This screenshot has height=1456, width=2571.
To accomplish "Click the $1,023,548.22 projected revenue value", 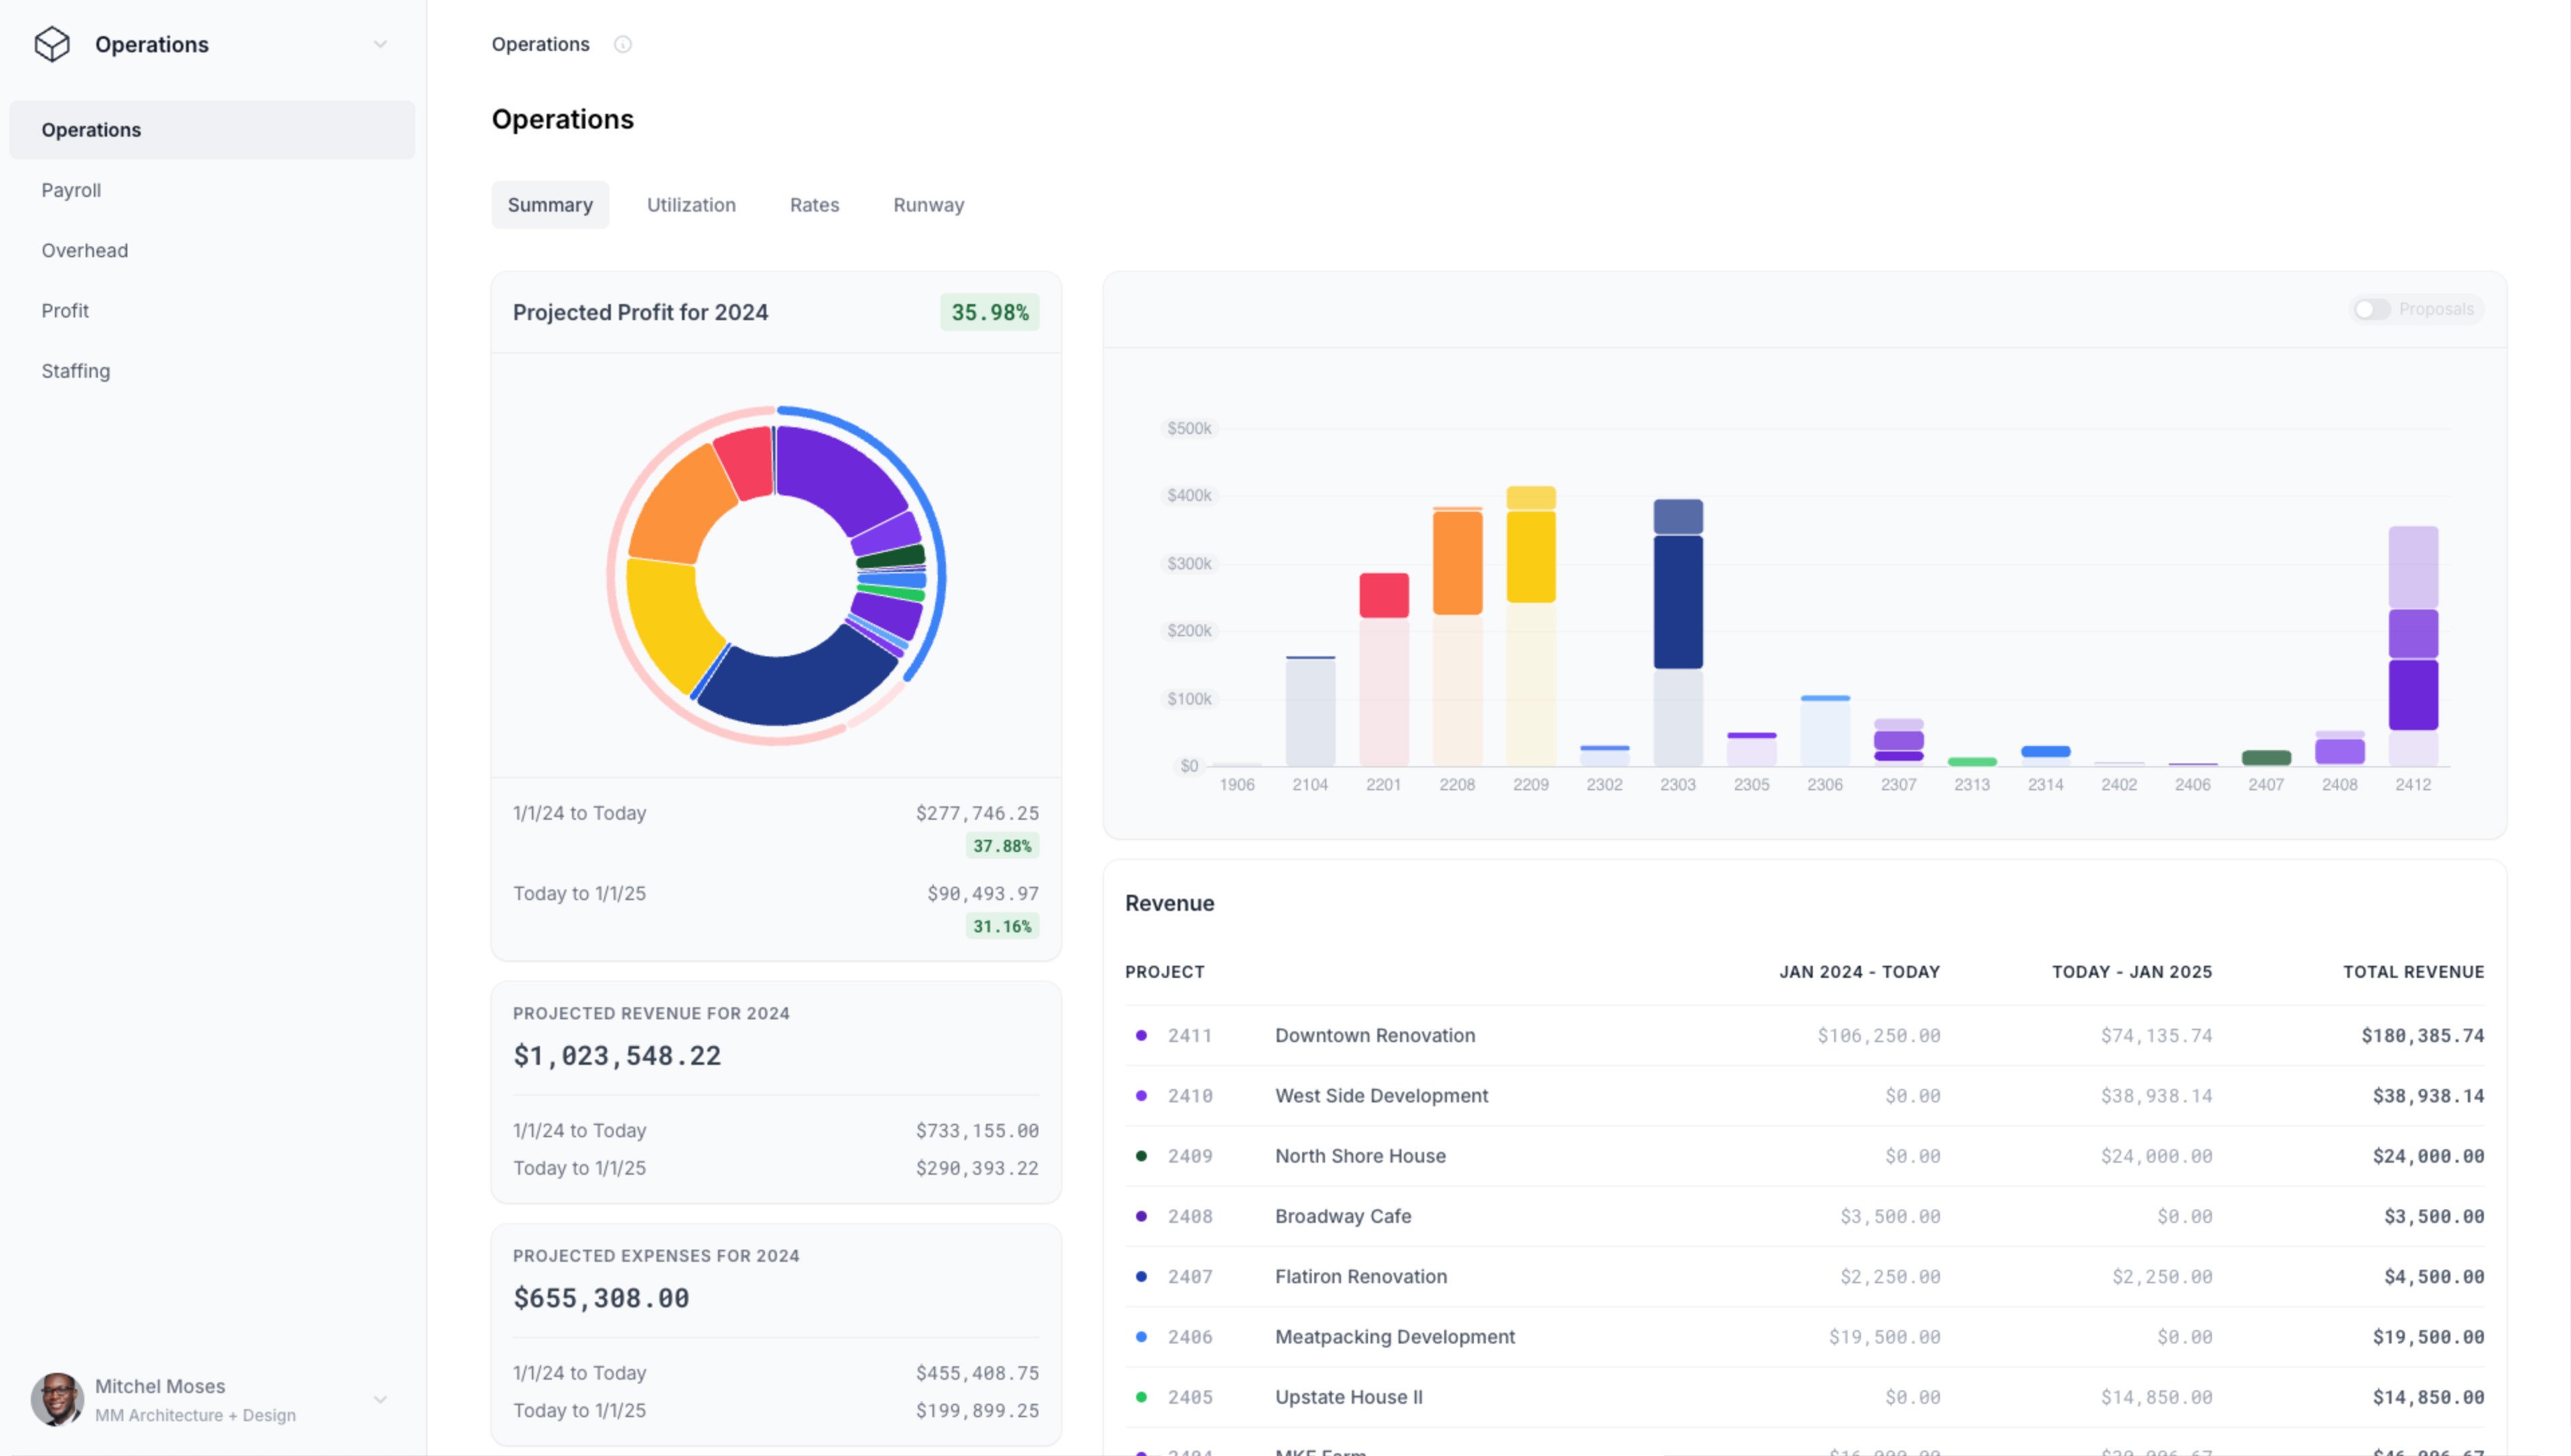I will [617, 1056].
